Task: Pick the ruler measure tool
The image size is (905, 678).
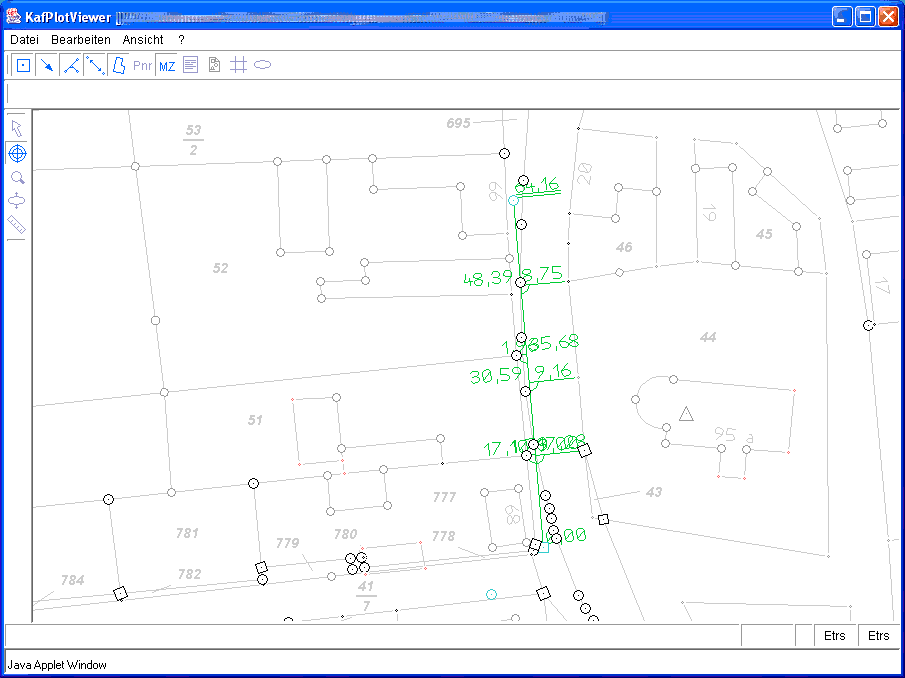Action: tap(17, 225)
